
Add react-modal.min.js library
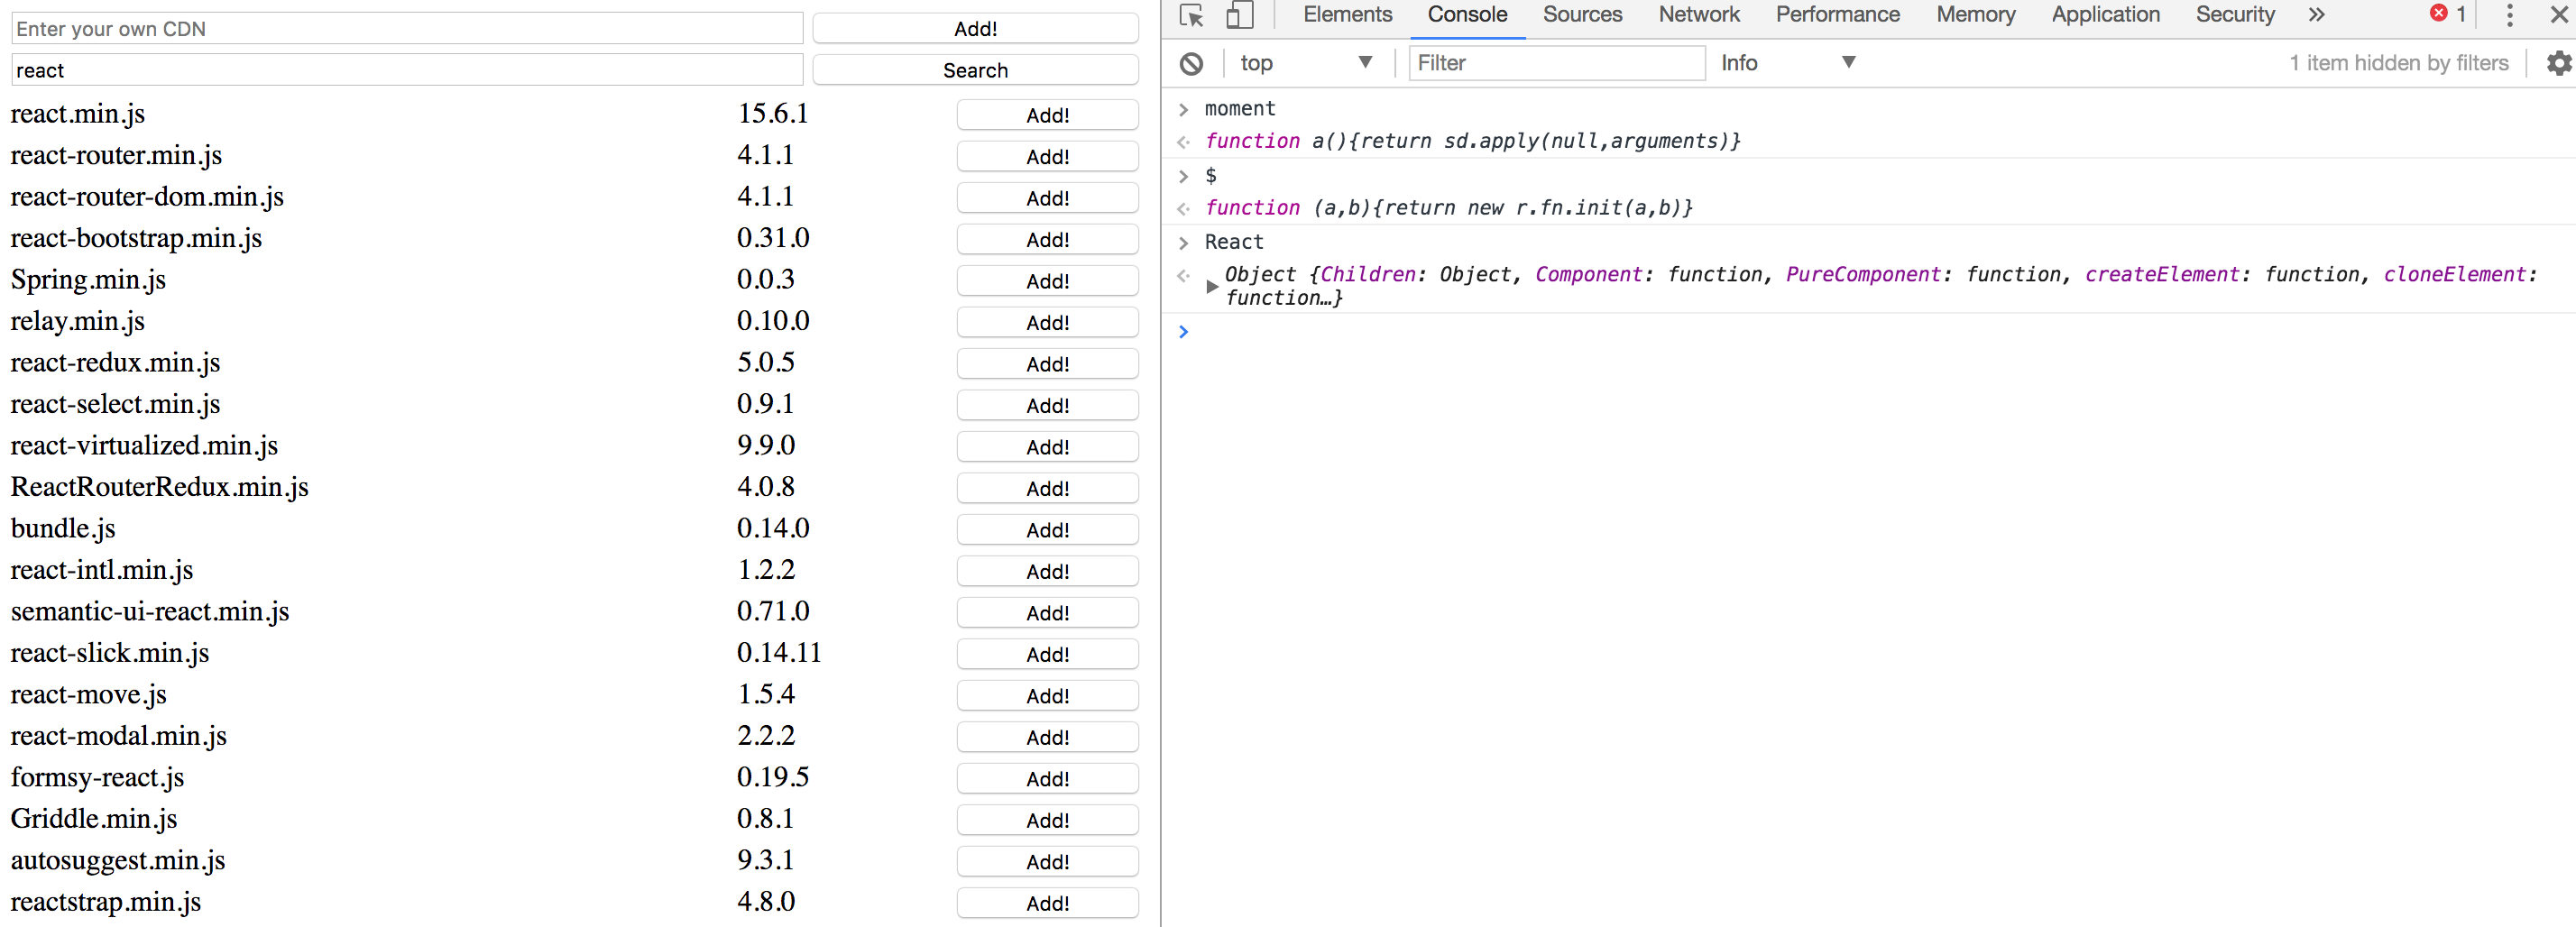click(x=1047, y=738)
